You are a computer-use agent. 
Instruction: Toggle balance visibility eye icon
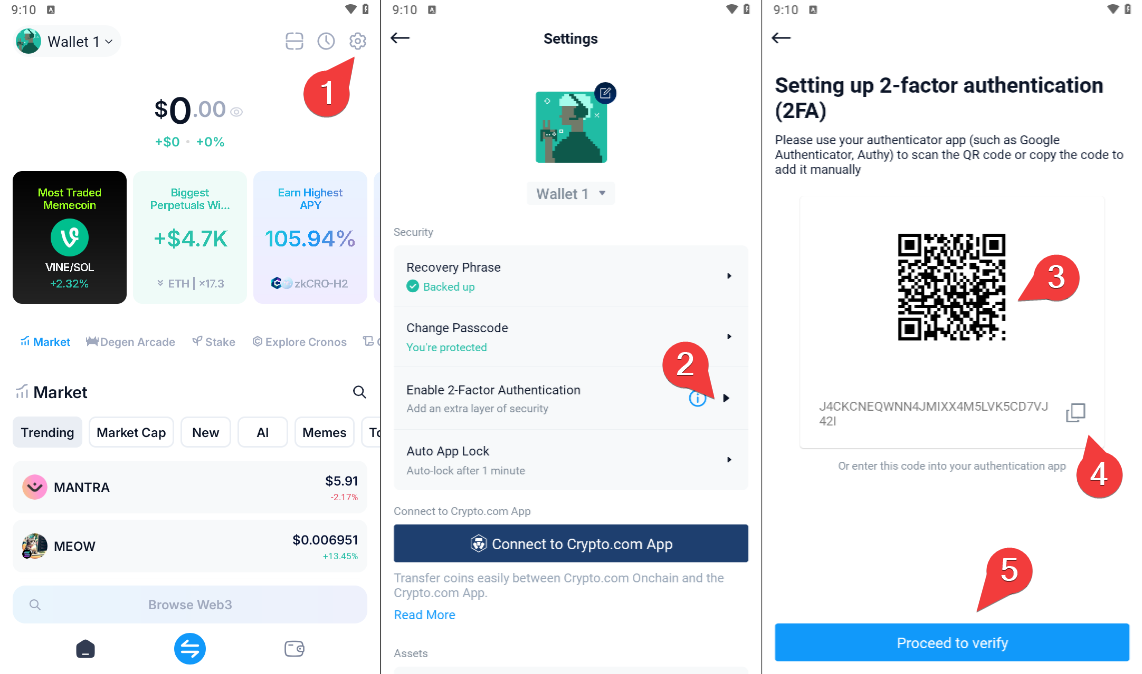(237, 111)
